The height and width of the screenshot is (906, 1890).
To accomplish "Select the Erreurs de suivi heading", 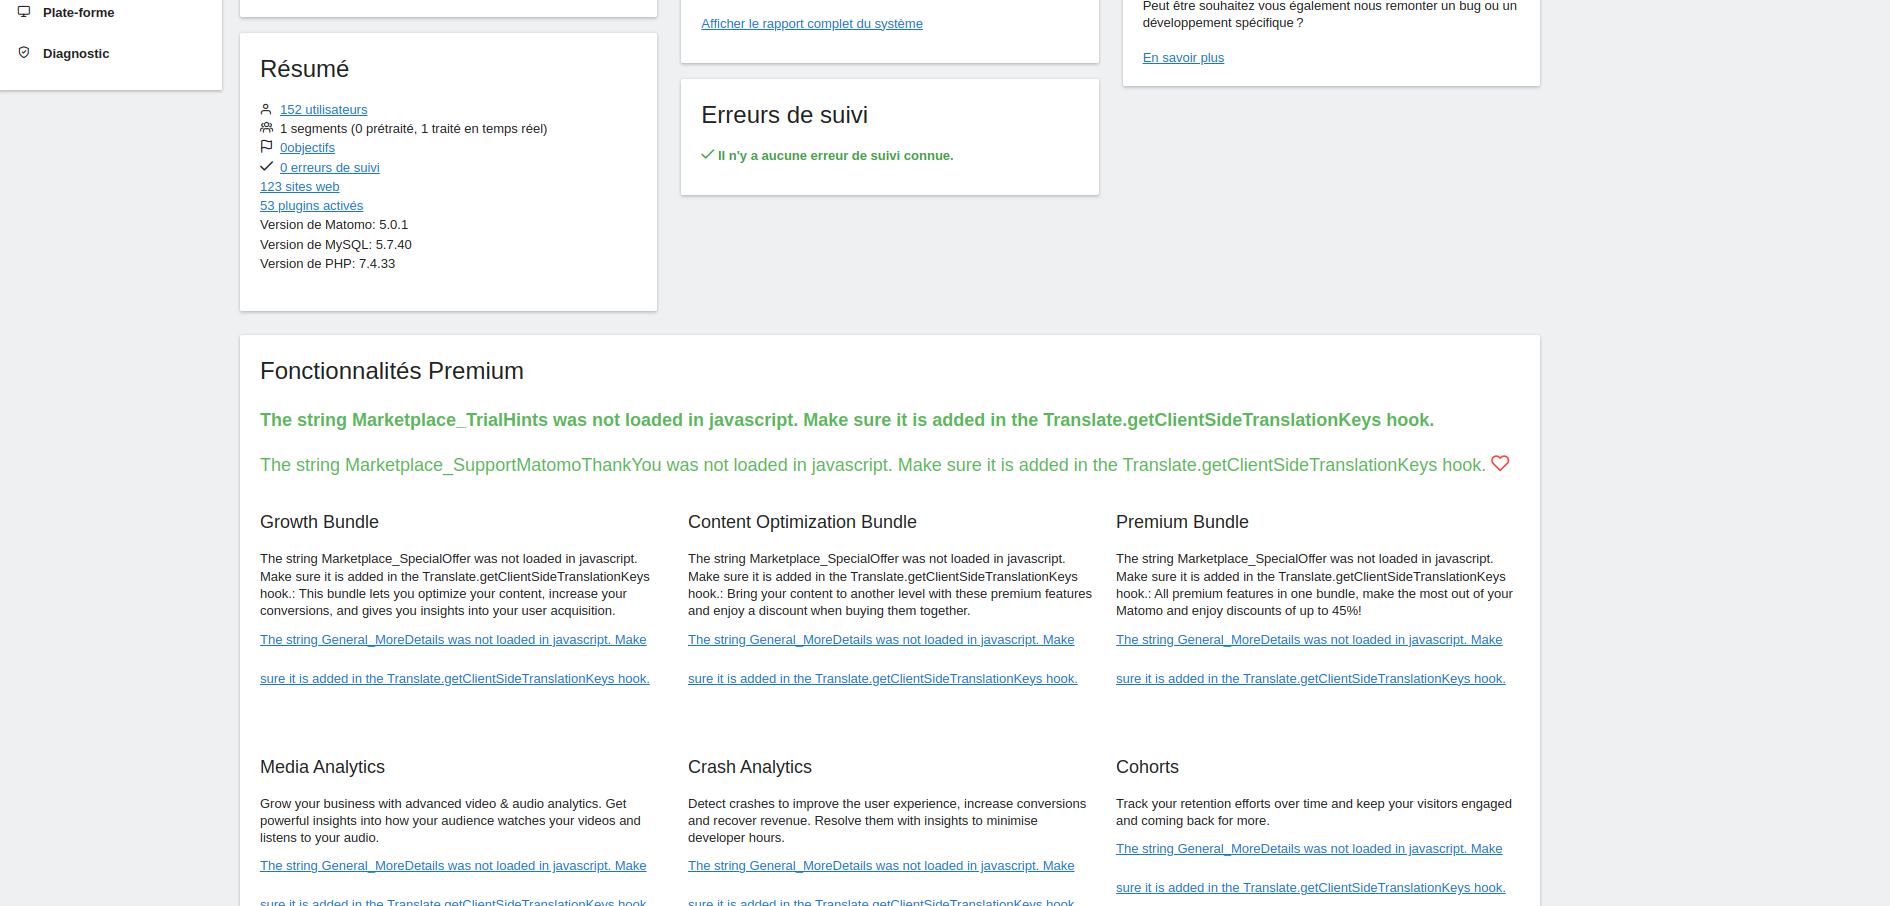I will click(784, 115).
